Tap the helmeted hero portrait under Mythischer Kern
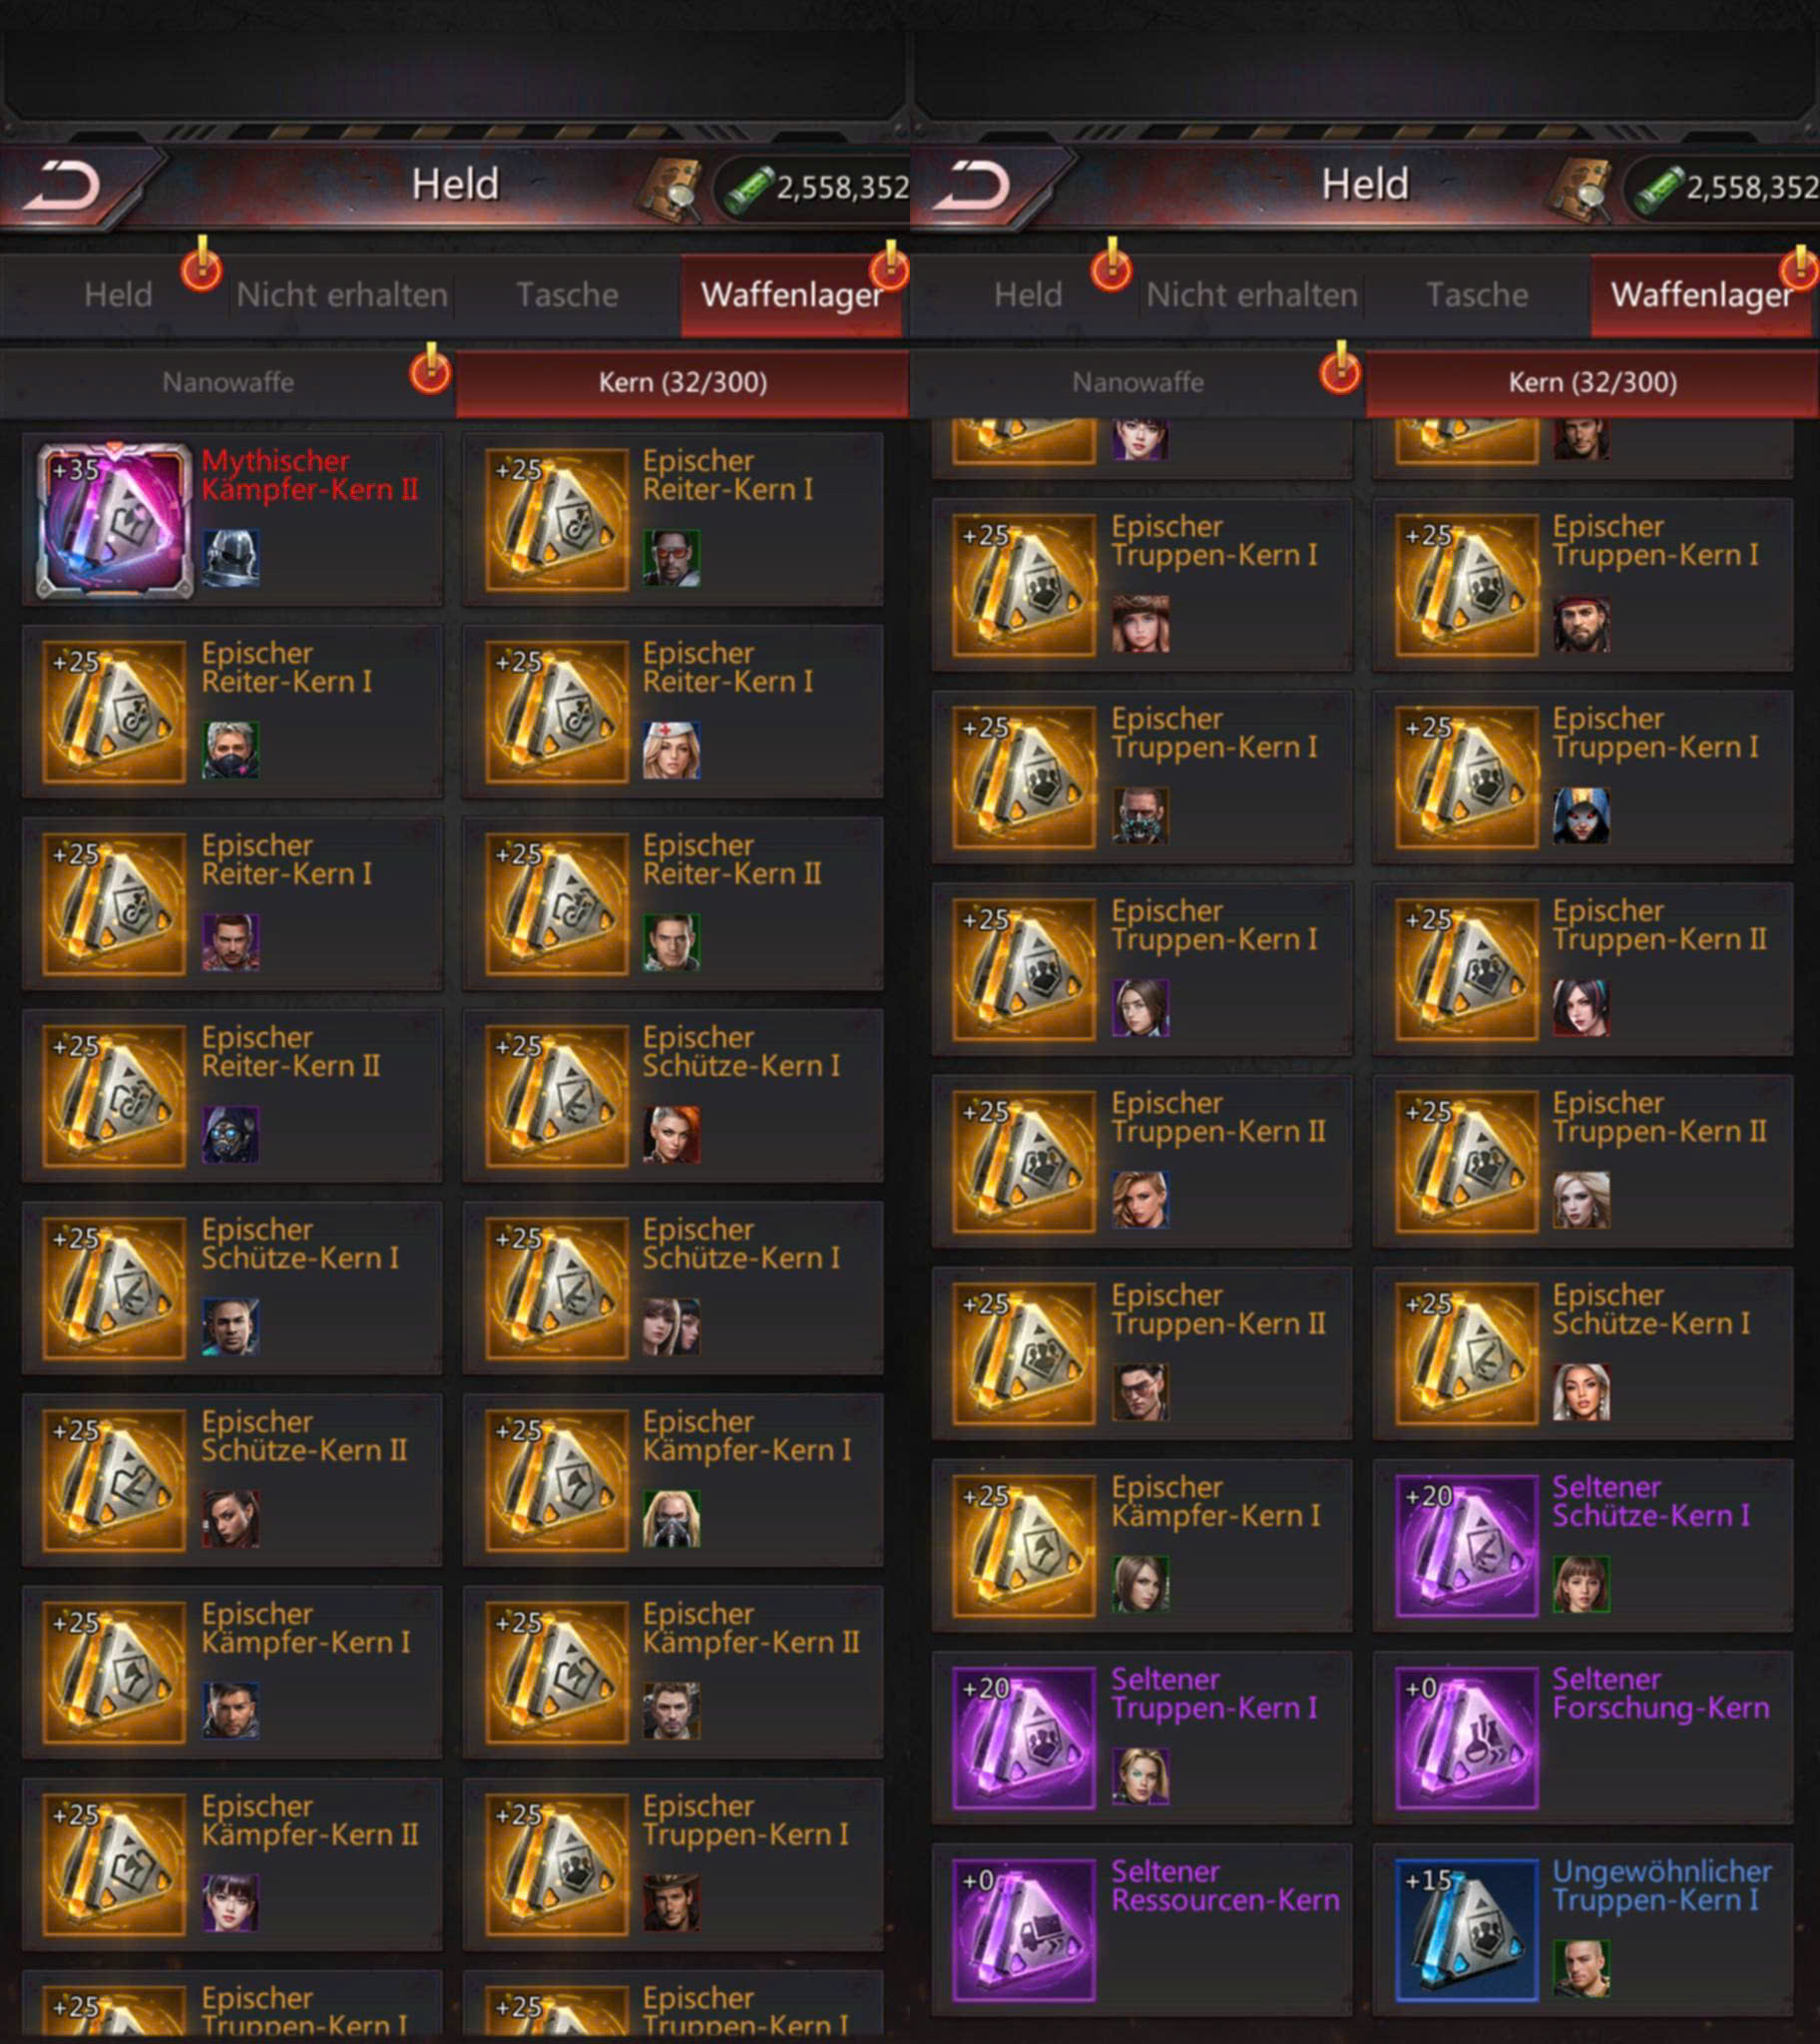The height and width of the screenshot is (2044, 1820). coord(231,558)
